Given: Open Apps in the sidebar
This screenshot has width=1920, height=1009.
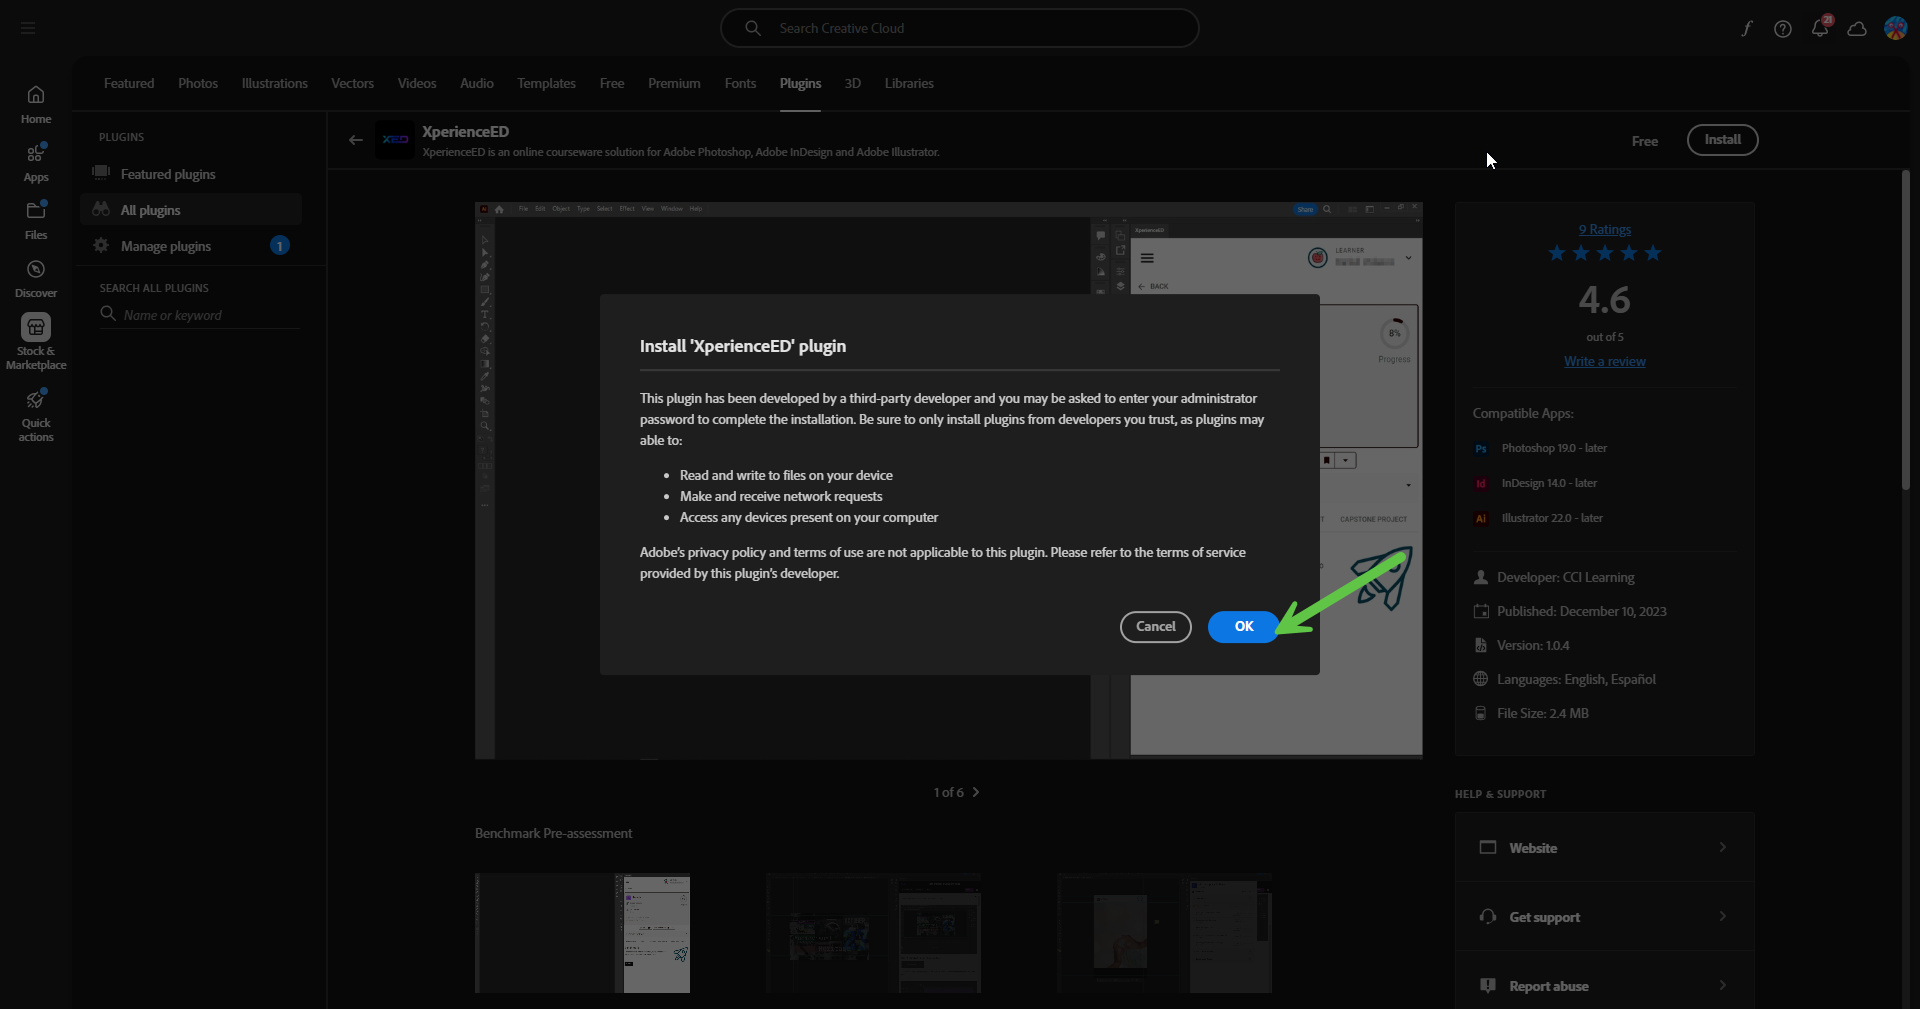Looking at the screenshot, I should 36,162.
